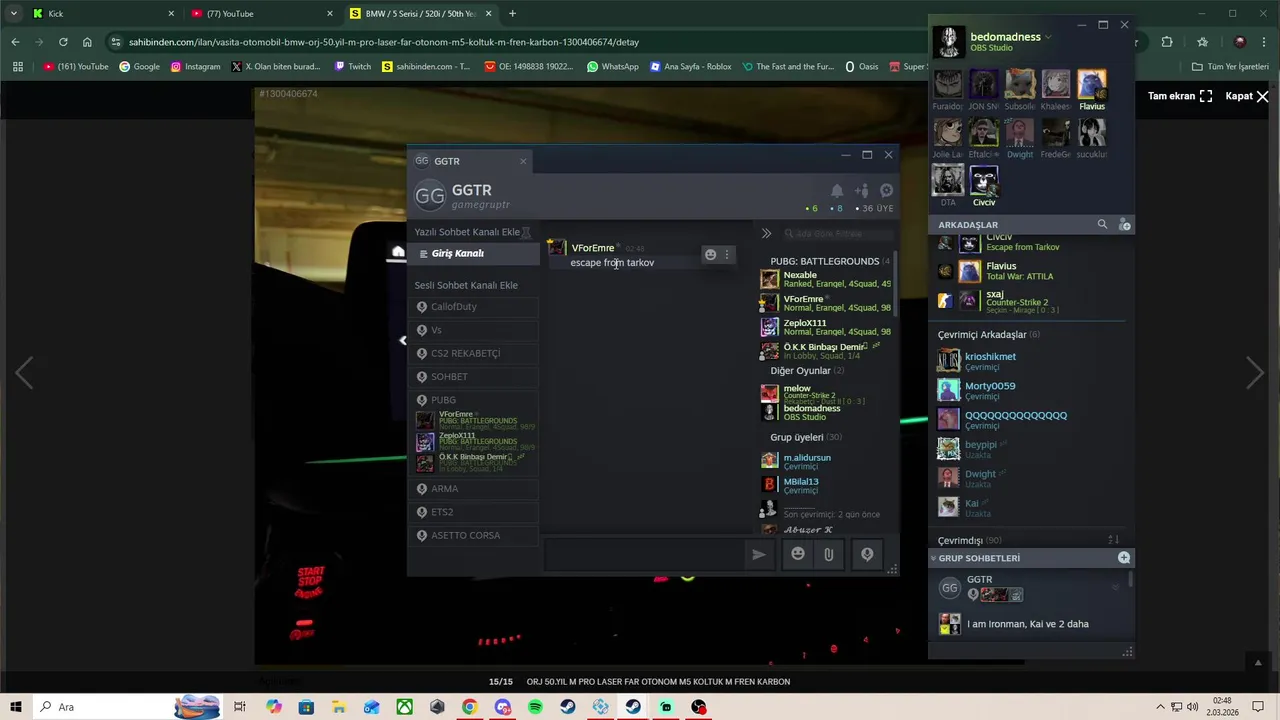Click Chrome extensions puzzle icon
1280x720 pixels.
click(1167, 42)
